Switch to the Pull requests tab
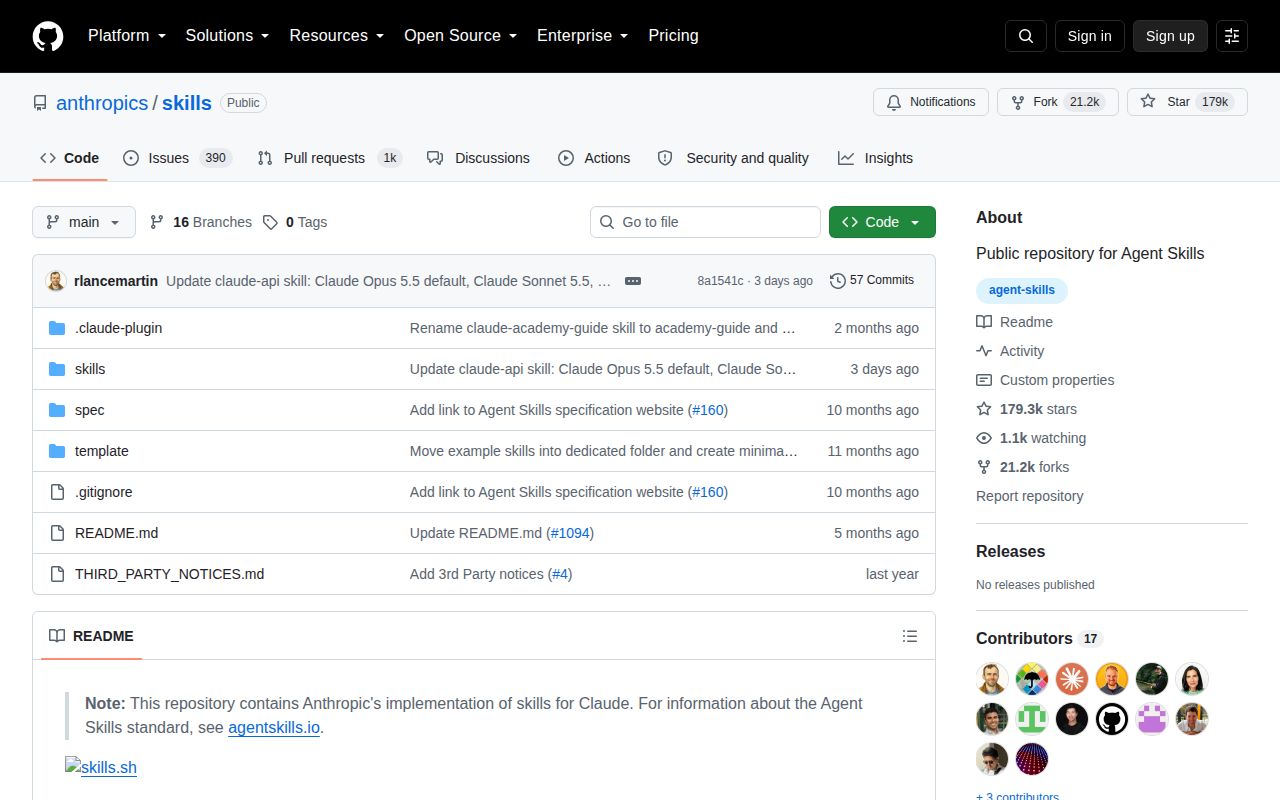Viewport: 1280px width, 800px height. click(329, 158)
